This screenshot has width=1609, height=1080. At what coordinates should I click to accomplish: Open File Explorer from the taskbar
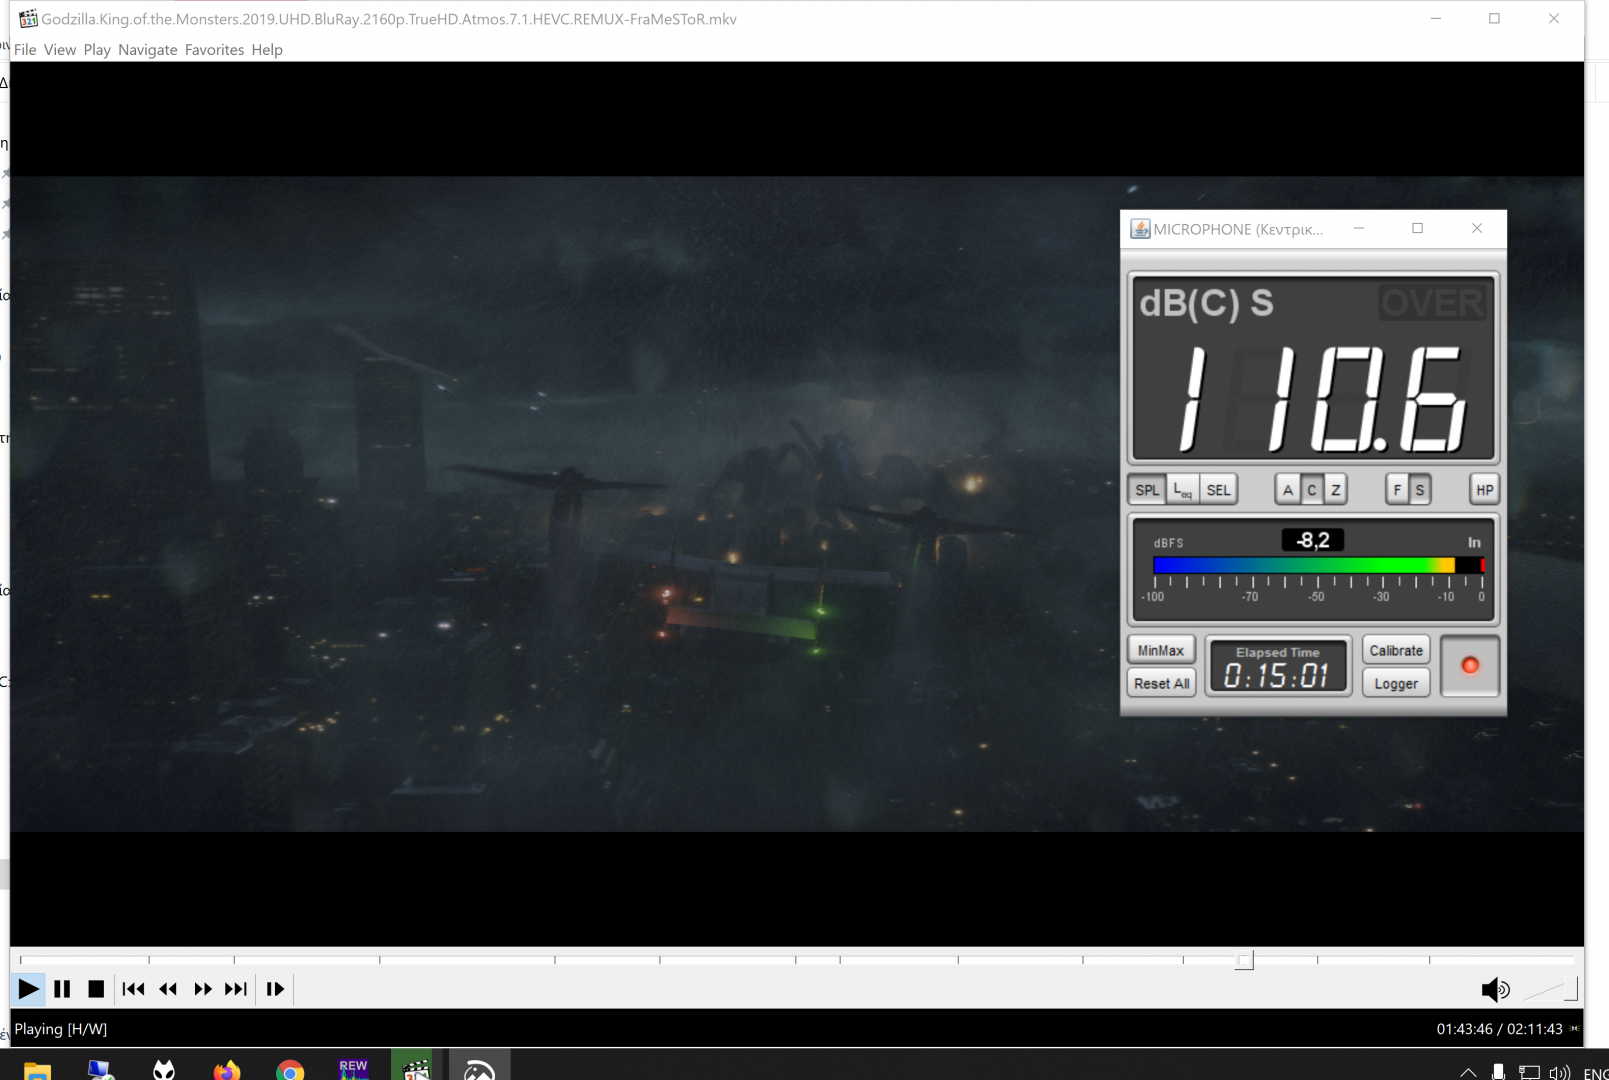click(37, 1070)
